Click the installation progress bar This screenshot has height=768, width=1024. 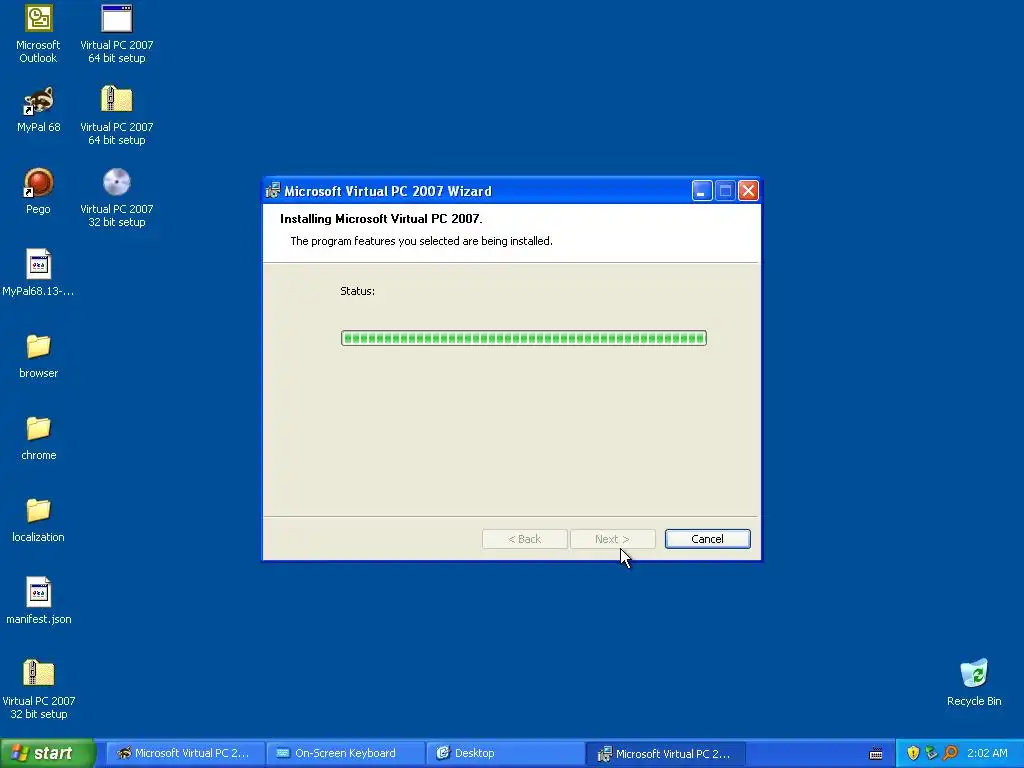[x=524, y=338]
